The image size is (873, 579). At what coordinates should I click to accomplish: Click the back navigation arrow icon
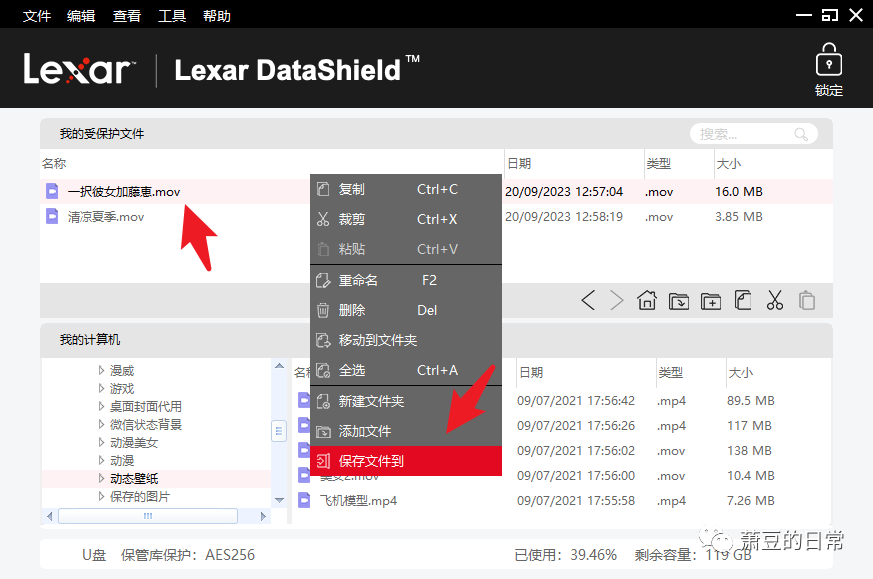588,300
